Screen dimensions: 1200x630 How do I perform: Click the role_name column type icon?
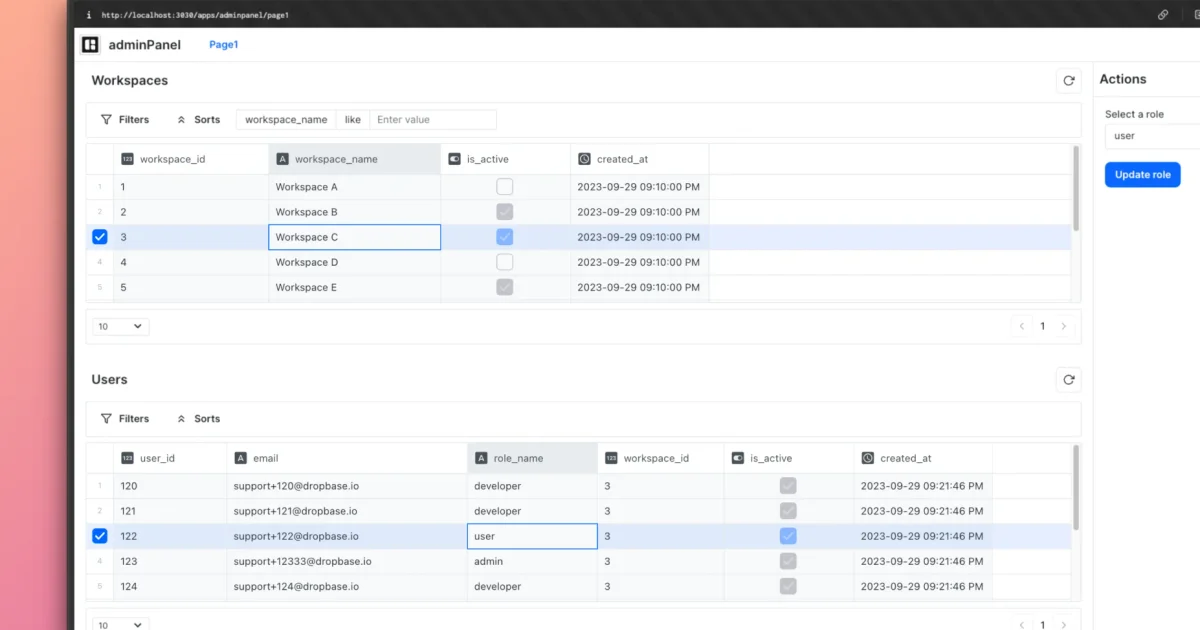[x=481, y=458]
